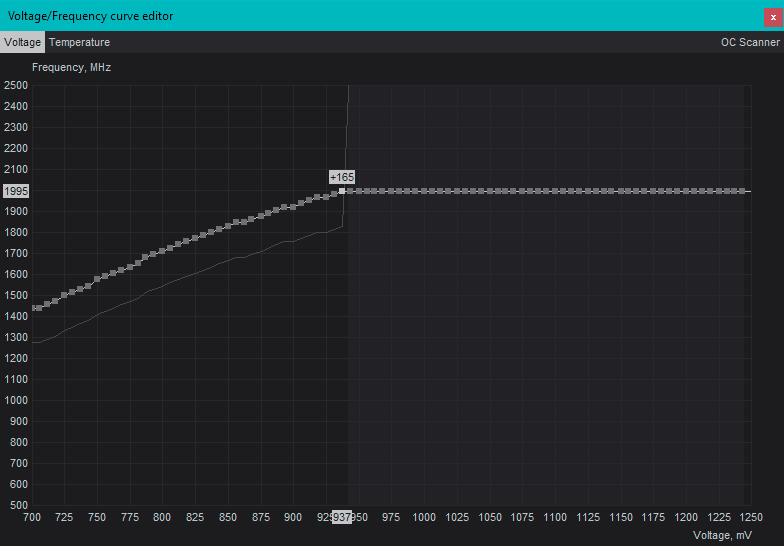Click the 1000 label on the voltage axis

click(424, 517)
